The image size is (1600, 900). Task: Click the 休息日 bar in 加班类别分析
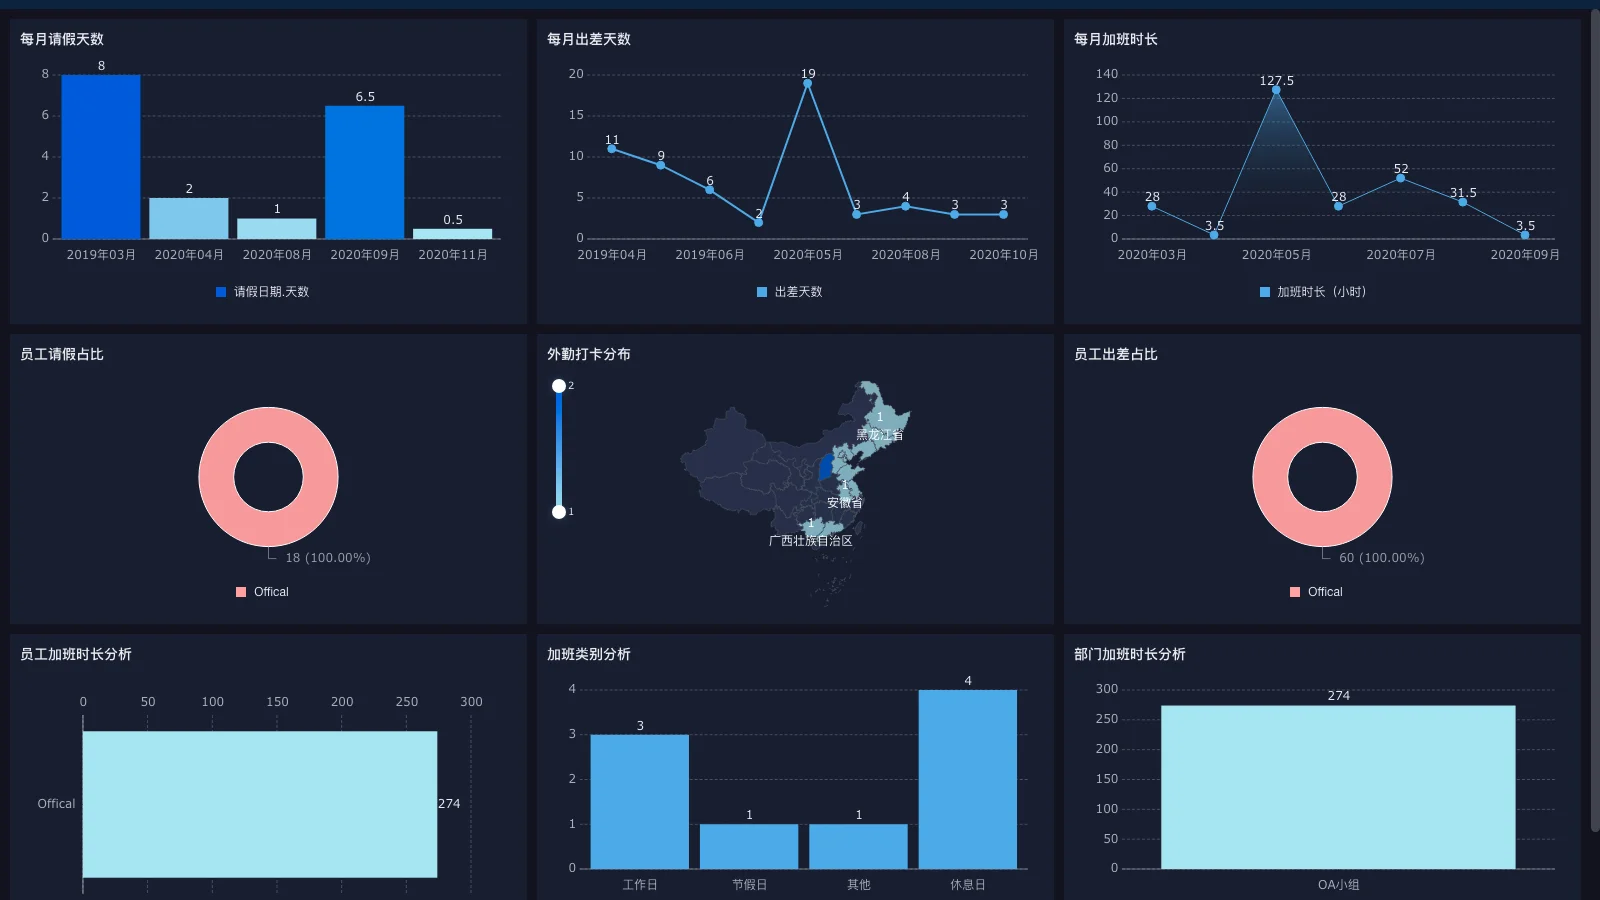(x=967, y=779)
